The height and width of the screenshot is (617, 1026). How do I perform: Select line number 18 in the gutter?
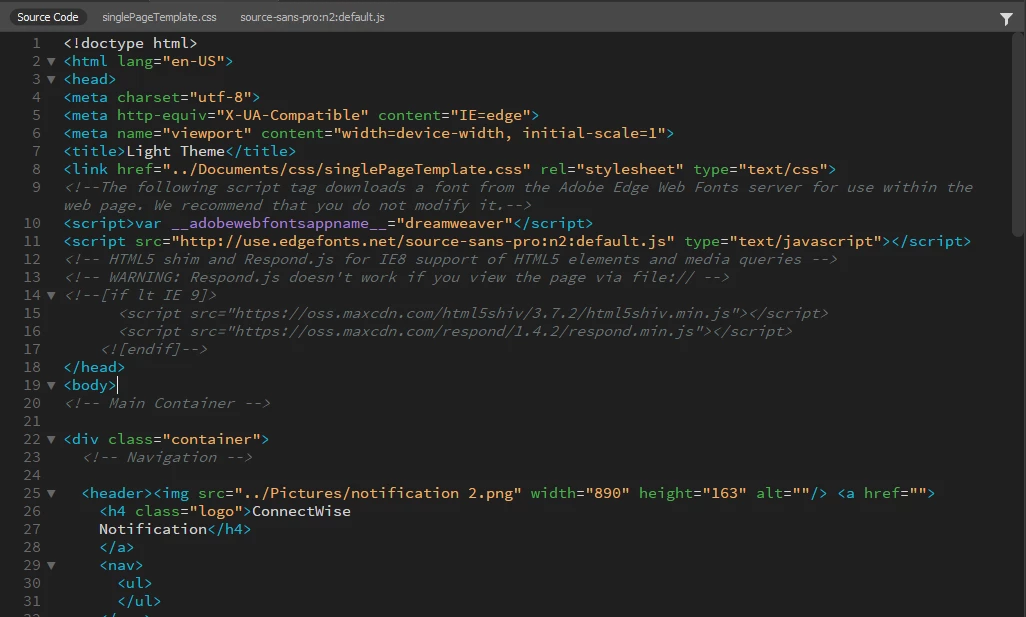click(x=32, y=367)
